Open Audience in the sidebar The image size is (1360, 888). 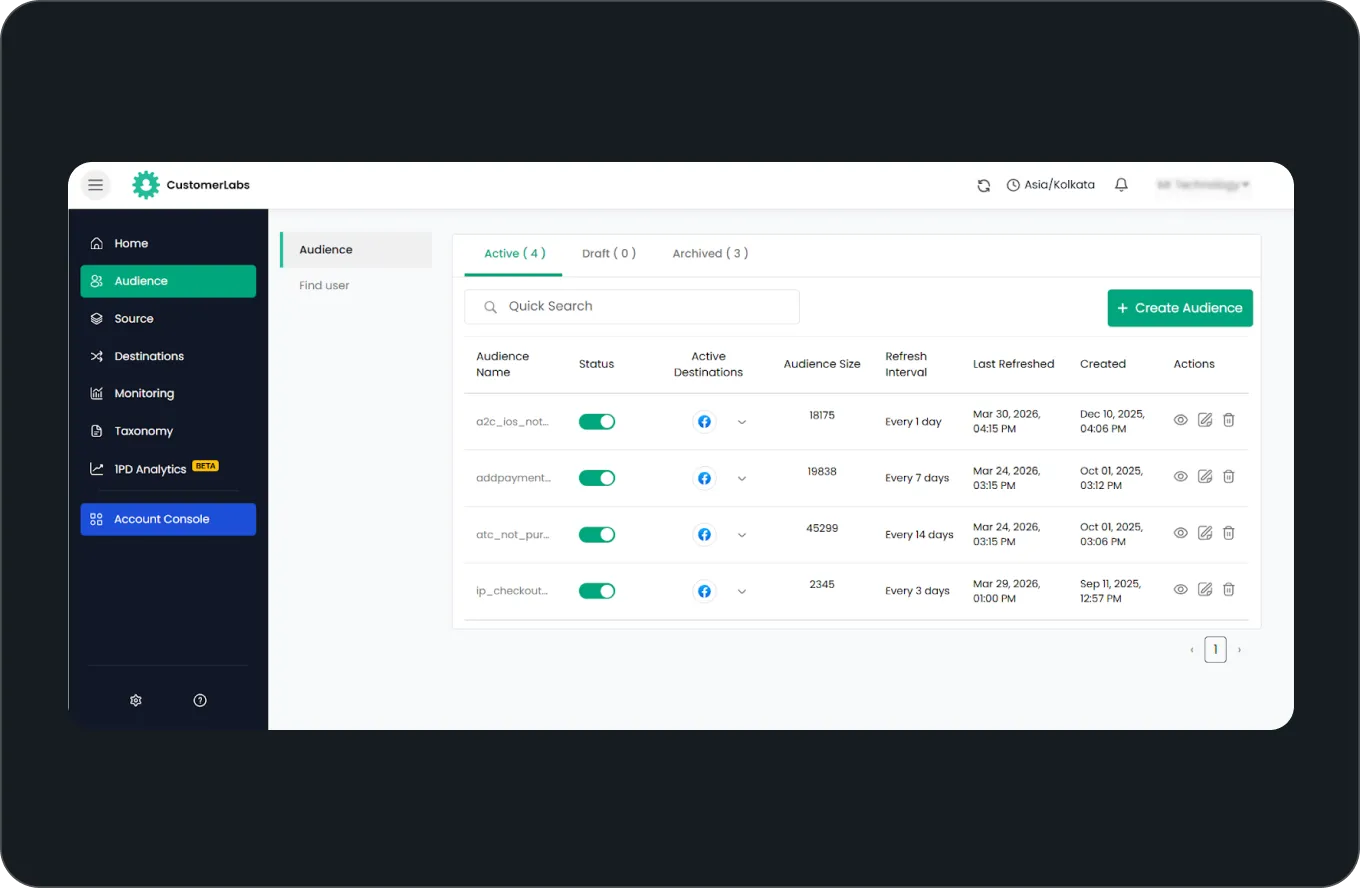coord(168,281)
